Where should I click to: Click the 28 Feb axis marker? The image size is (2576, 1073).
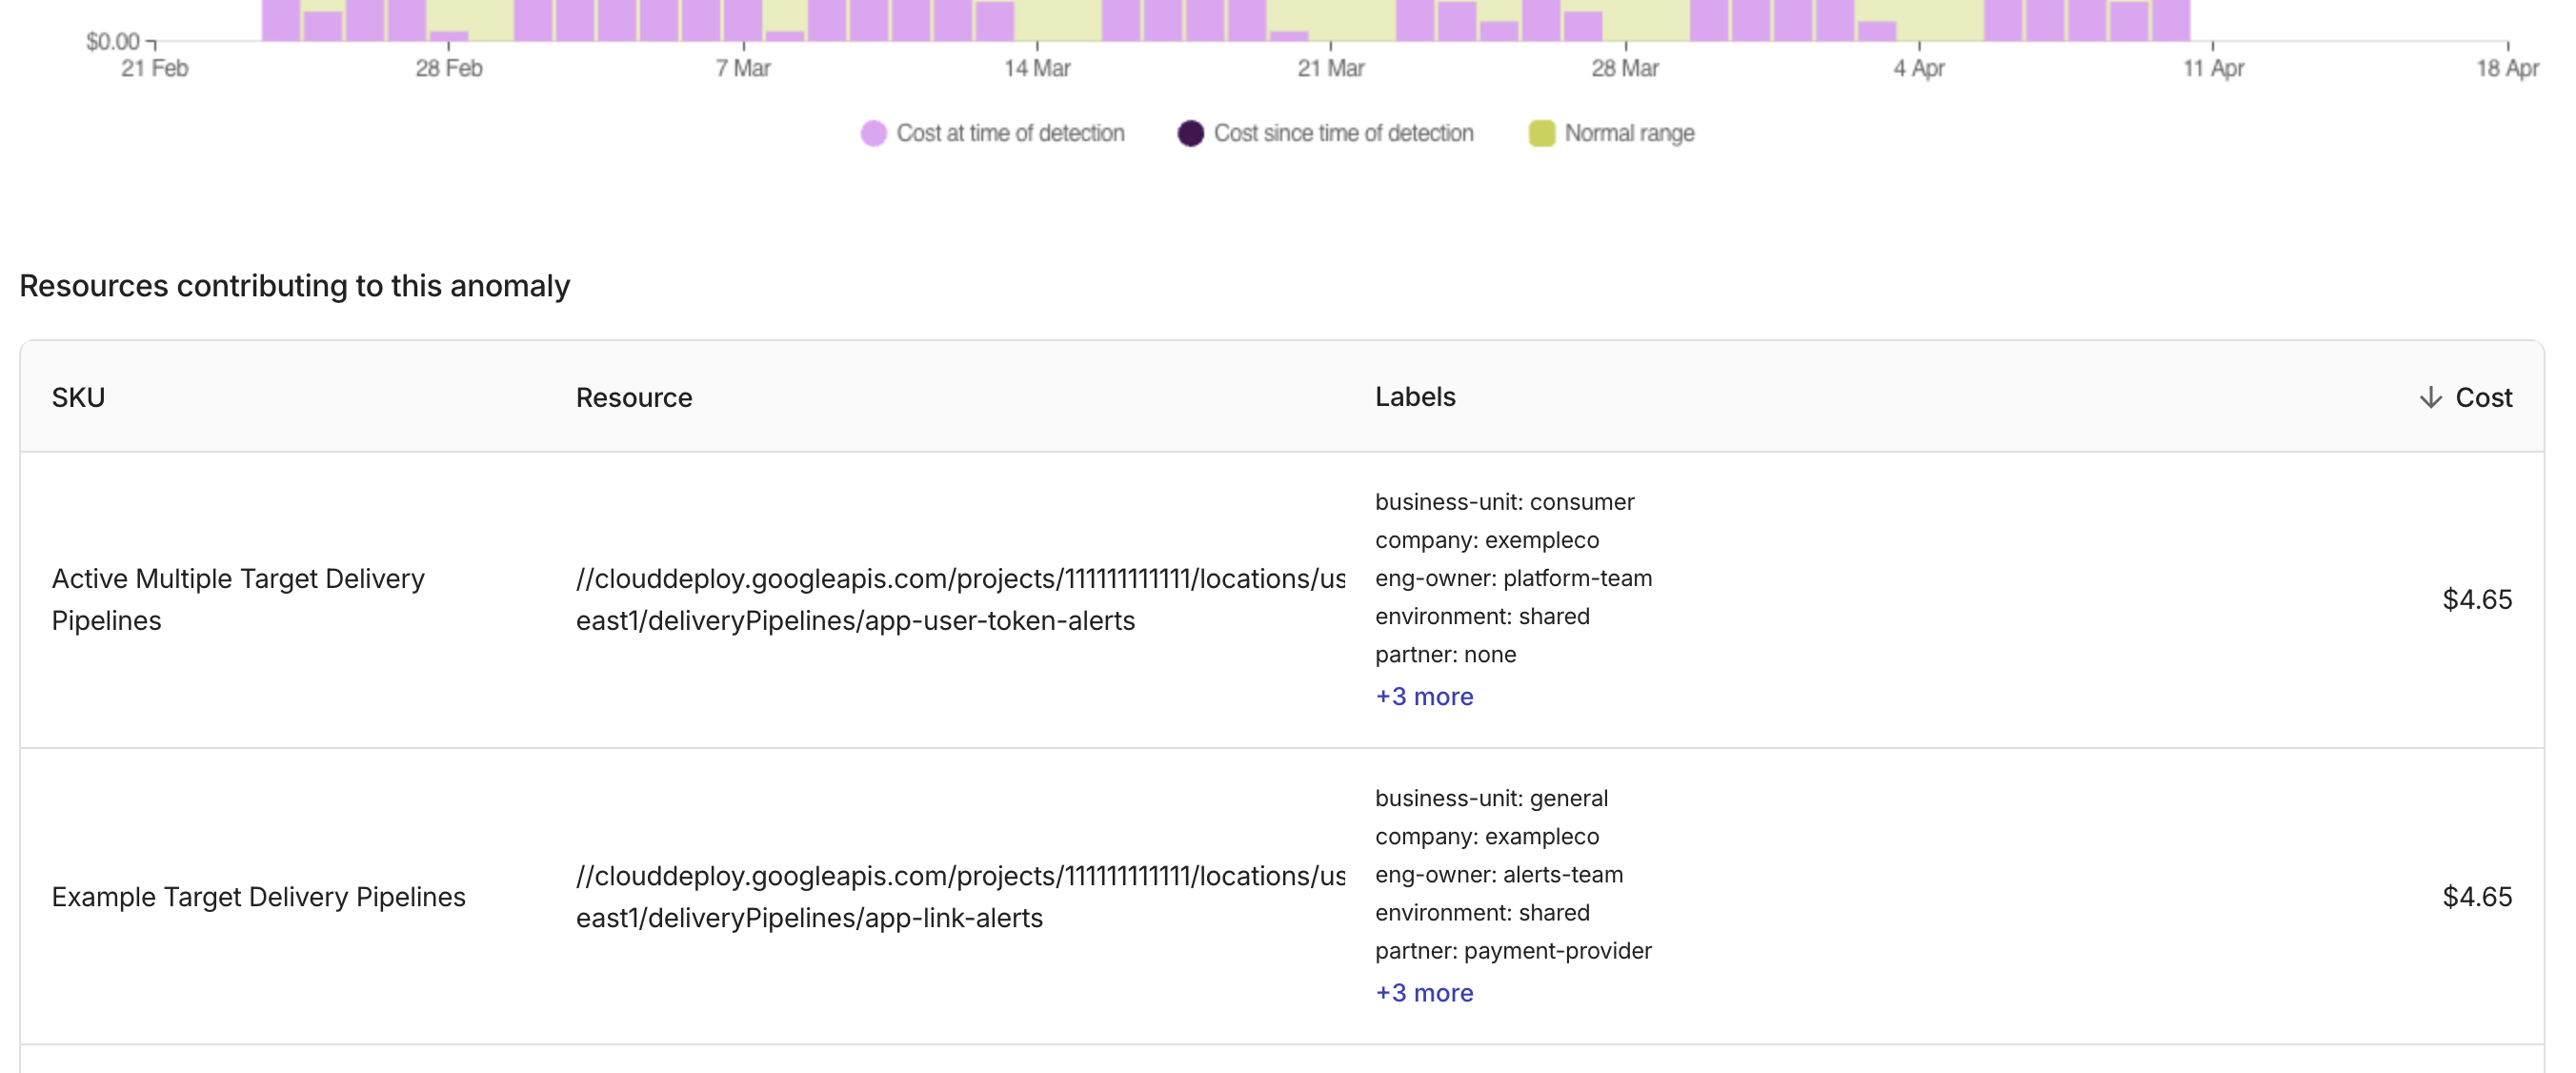(x=448, y=68)
